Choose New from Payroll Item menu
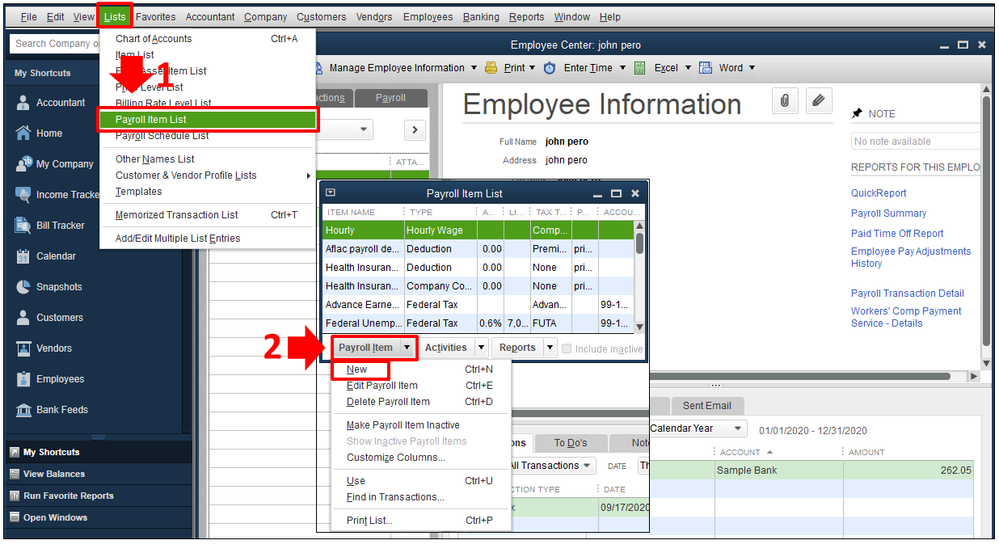This screenshot has height=545, width=999. click(x=357, y=370)
